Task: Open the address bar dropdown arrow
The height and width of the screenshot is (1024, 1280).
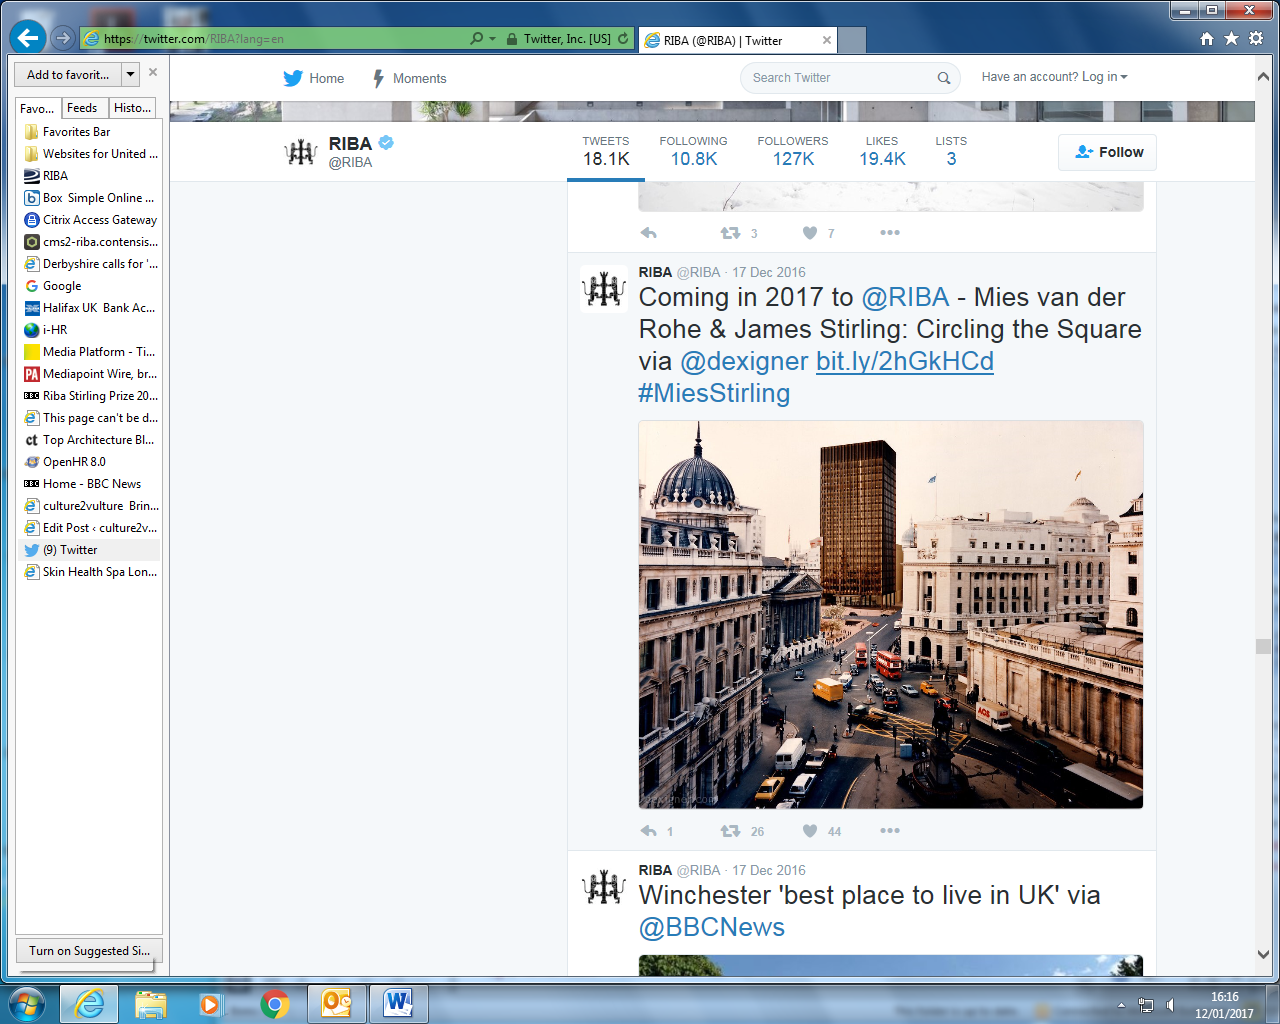Action: 492,39
